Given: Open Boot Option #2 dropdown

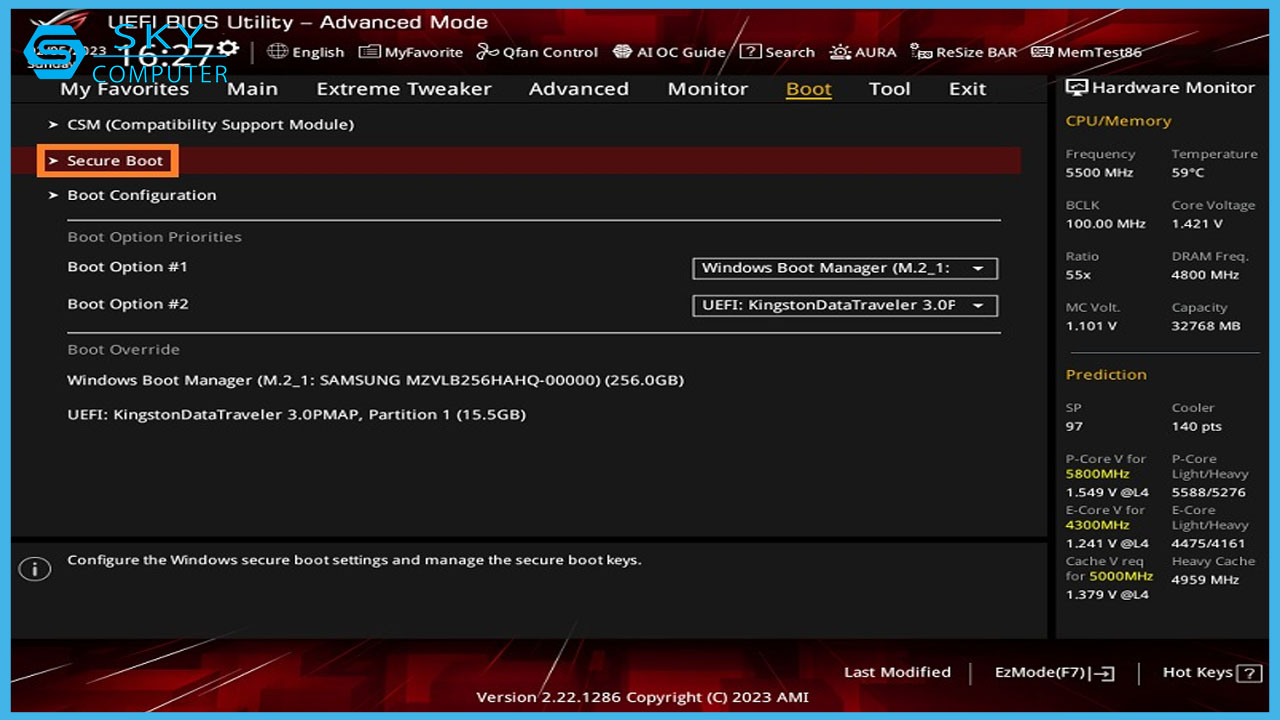Looking at the screenshot, I should click(x=845, y=305).
